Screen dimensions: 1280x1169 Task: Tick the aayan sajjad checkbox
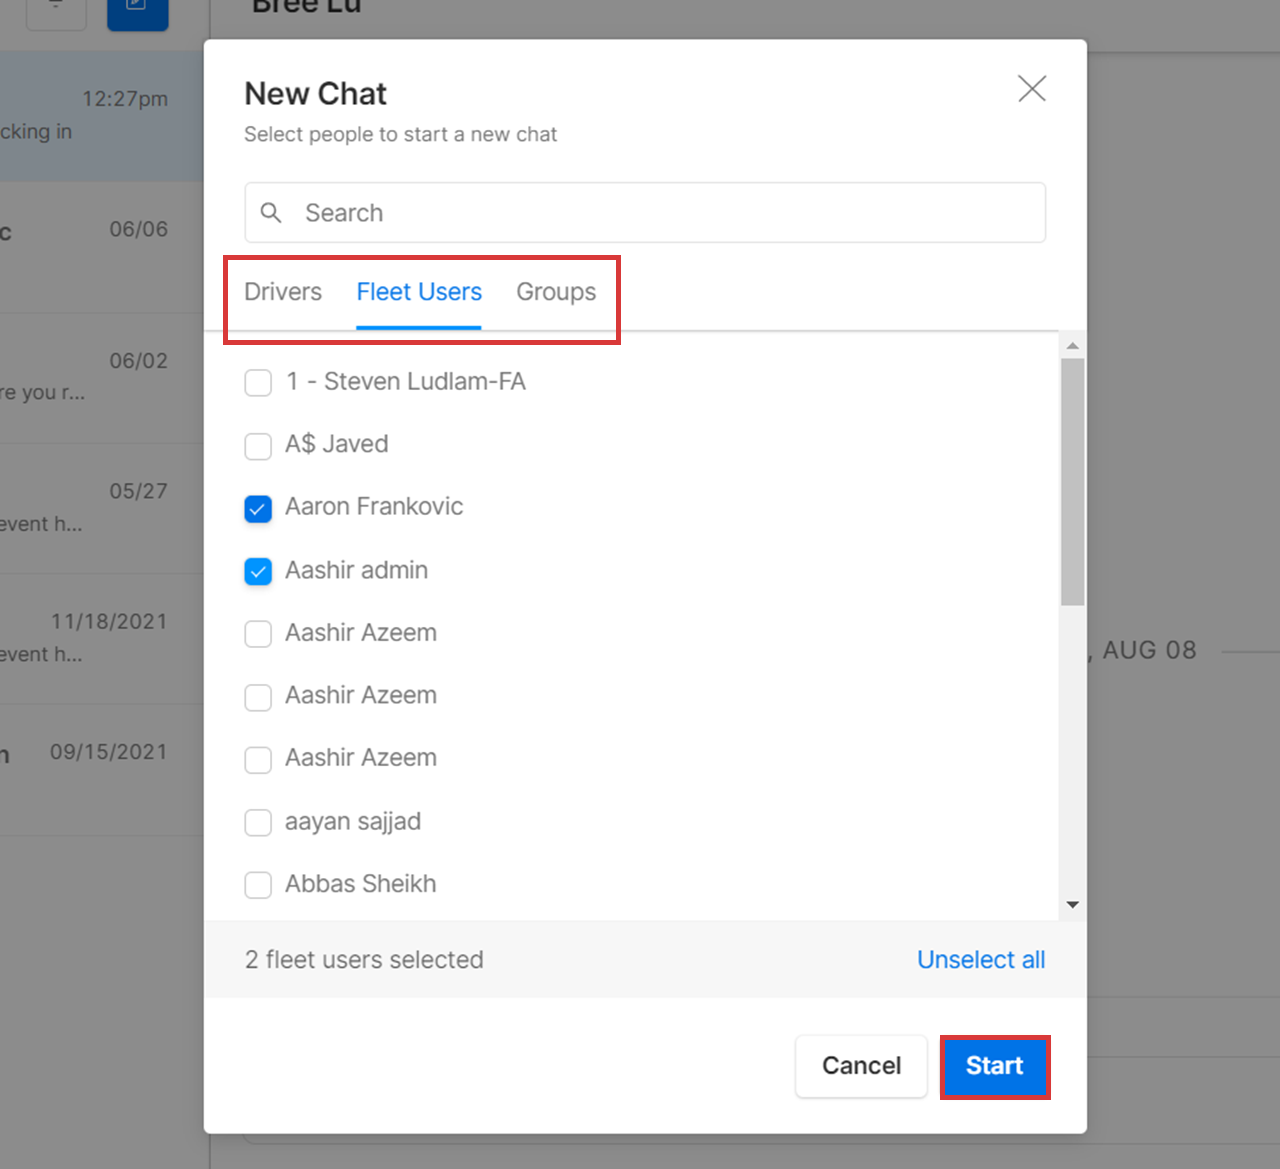258,823
